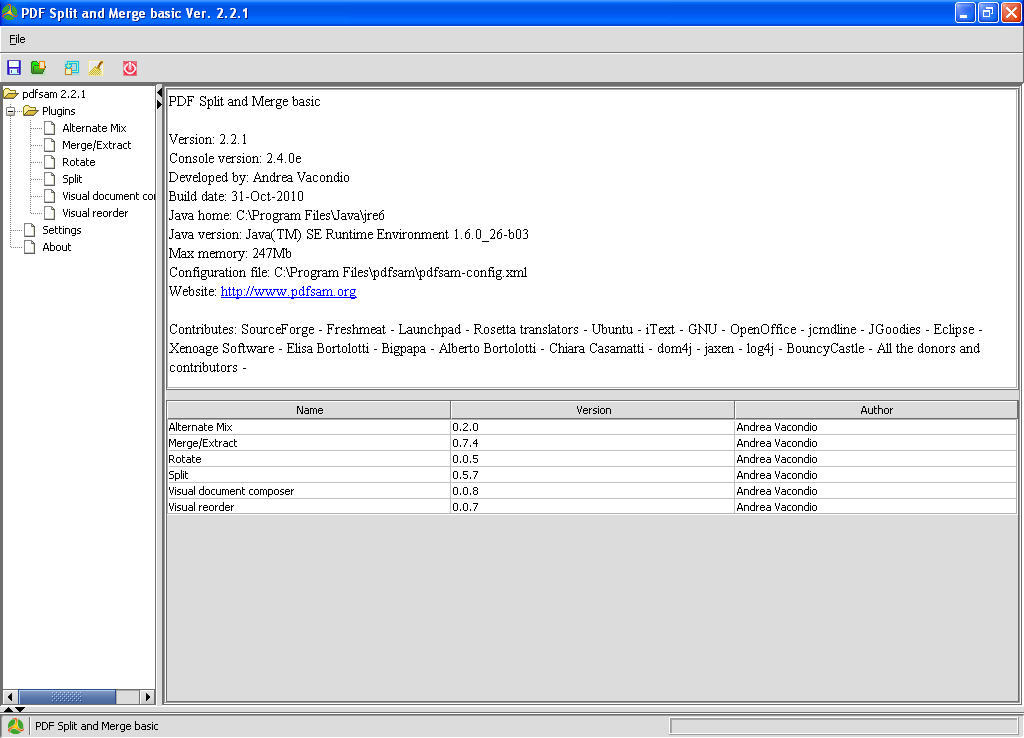1024x738 pixels.
Task: Select the Split row in plugin table
Action: pyautogui.click(x=308, y=475)
